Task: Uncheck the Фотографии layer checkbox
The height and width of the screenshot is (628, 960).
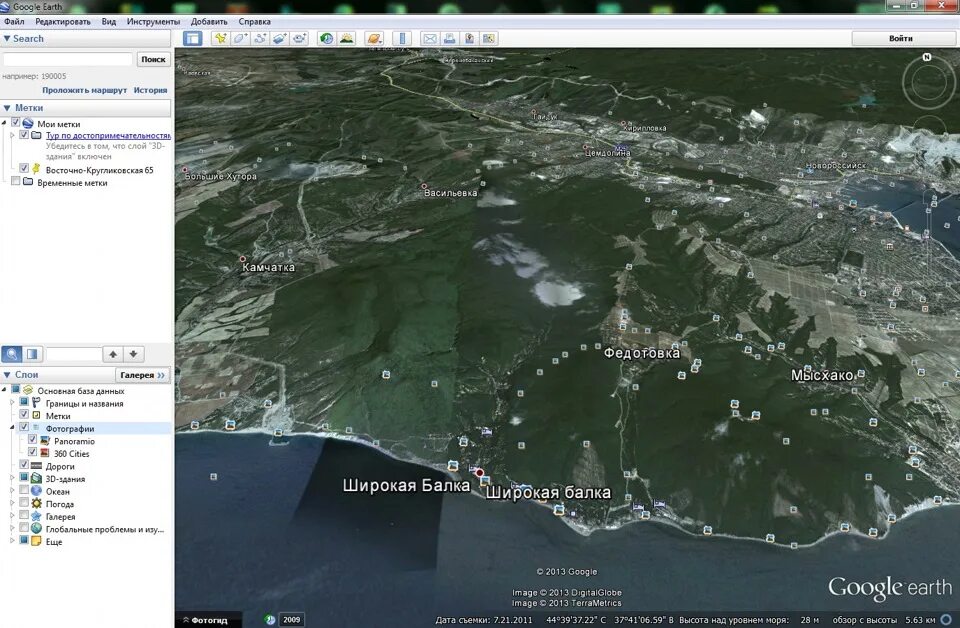Action: point(24,427)
